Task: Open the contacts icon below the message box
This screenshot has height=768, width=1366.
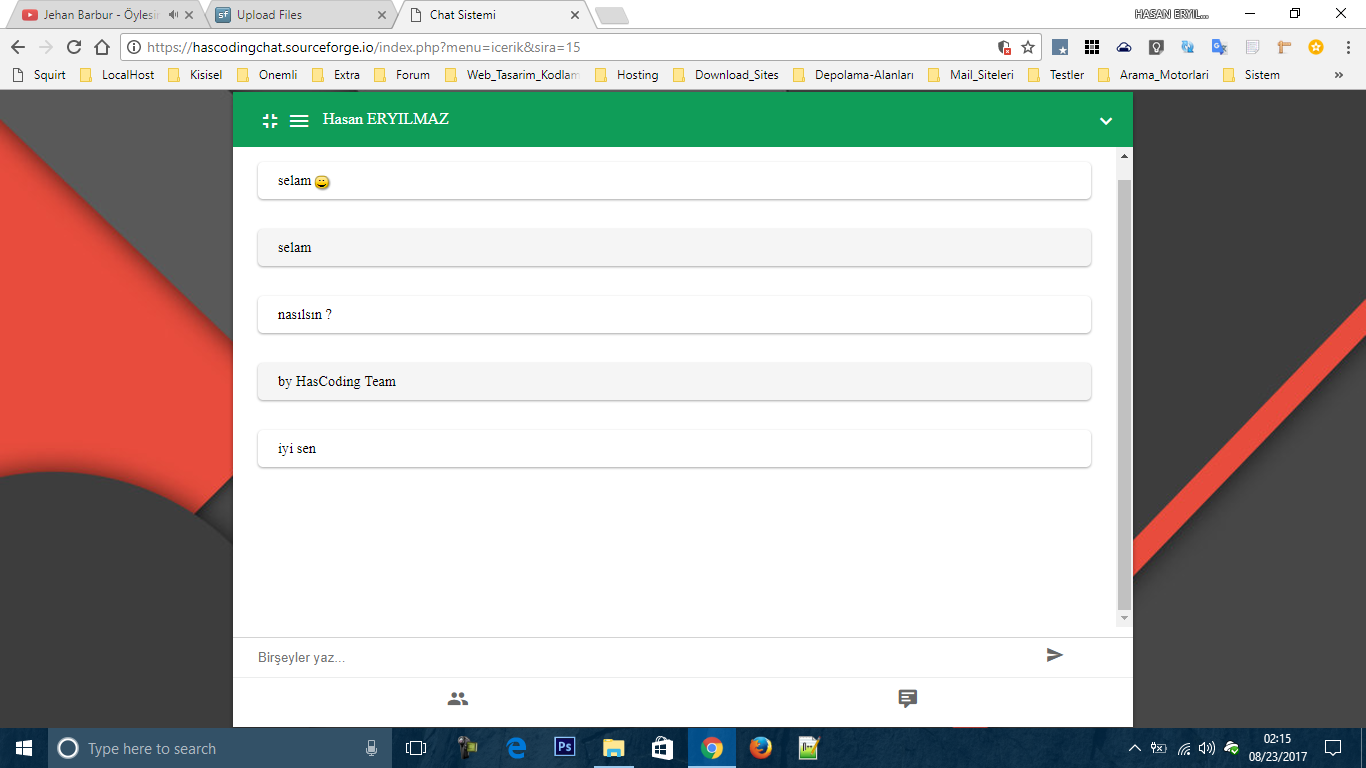Action: [x=457, y=699]
